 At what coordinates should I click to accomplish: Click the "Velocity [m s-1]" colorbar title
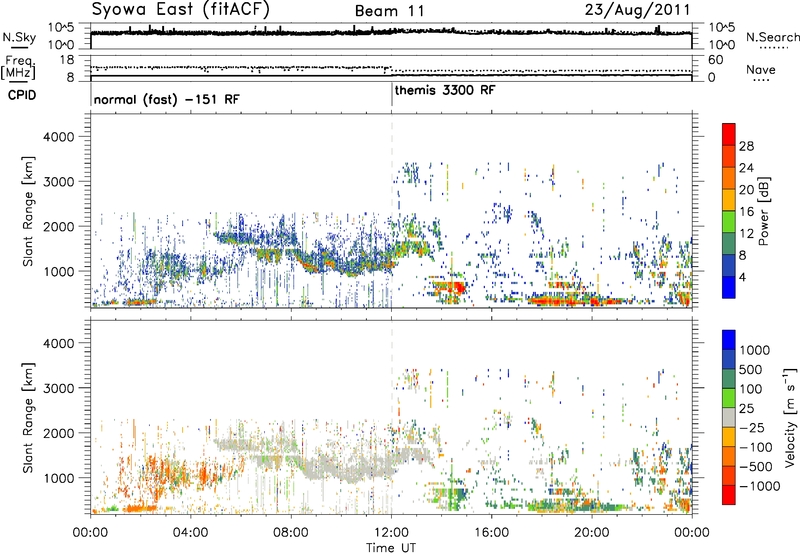(790, 417)
